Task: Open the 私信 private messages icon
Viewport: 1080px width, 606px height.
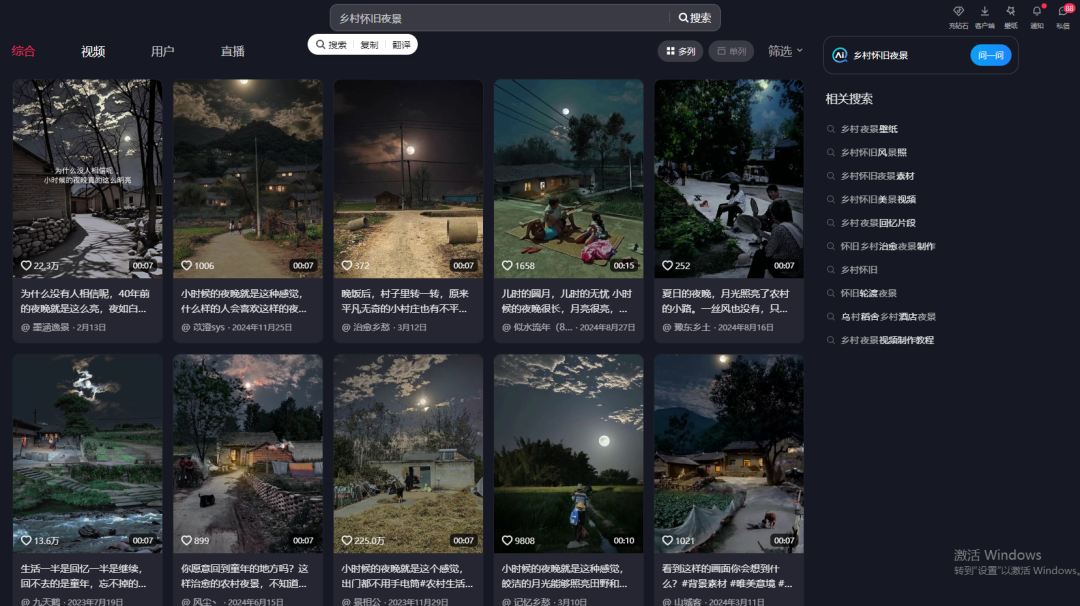Action: pos(1063,17)
